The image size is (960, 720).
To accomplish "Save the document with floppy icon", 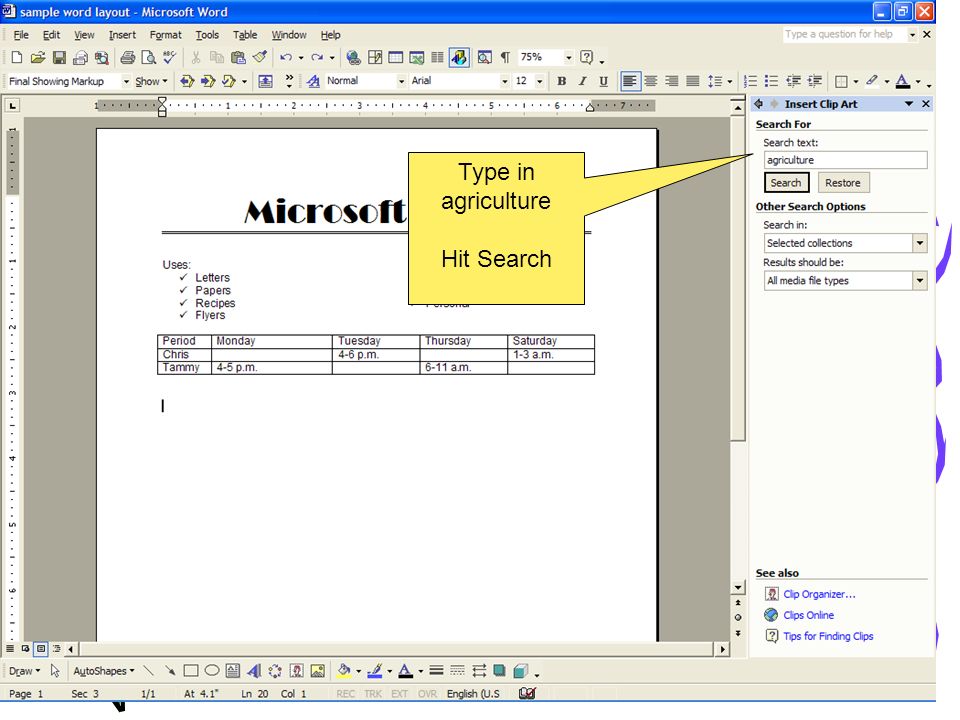I will coord(59,58).
